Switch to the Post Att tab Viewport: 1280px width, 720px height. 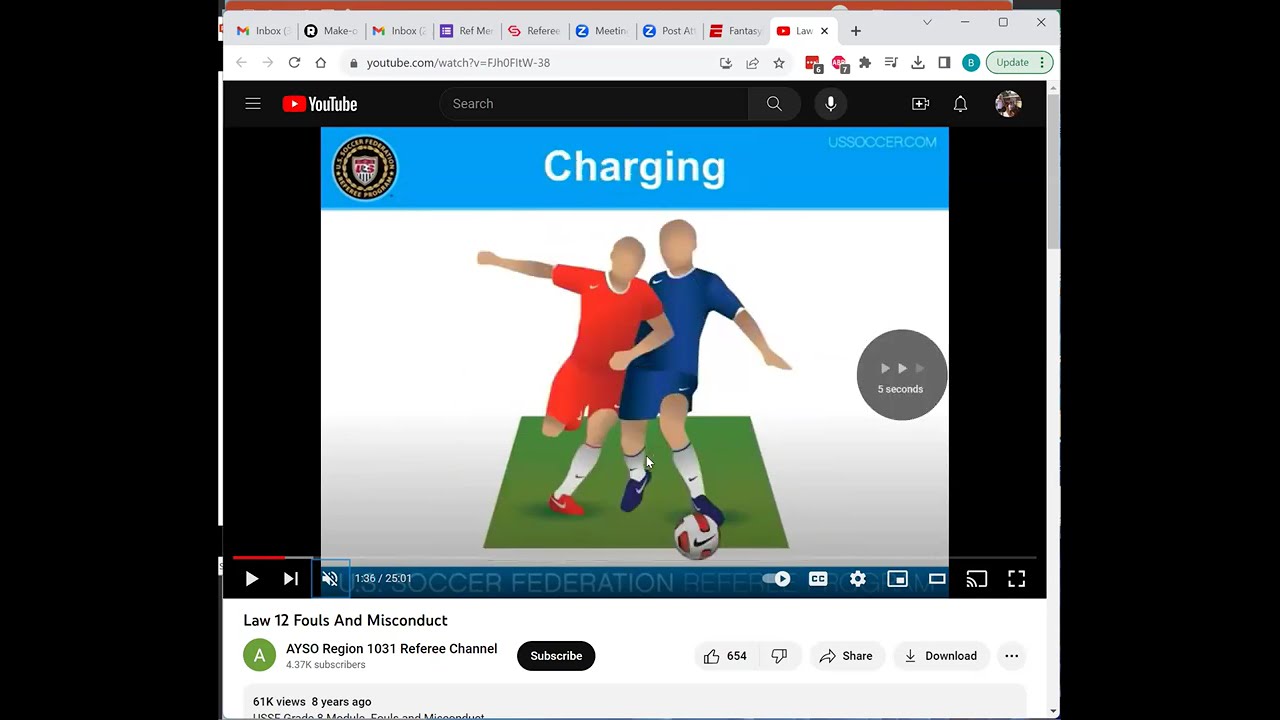point(670,31)
